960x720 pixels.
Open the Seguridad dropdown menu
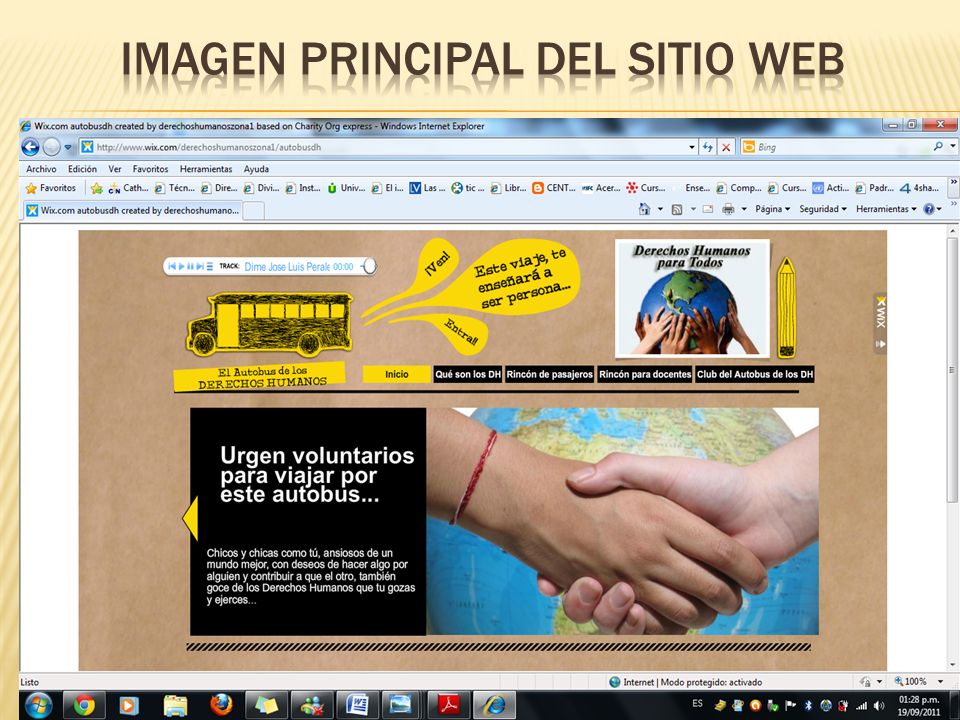coord(823,209)
